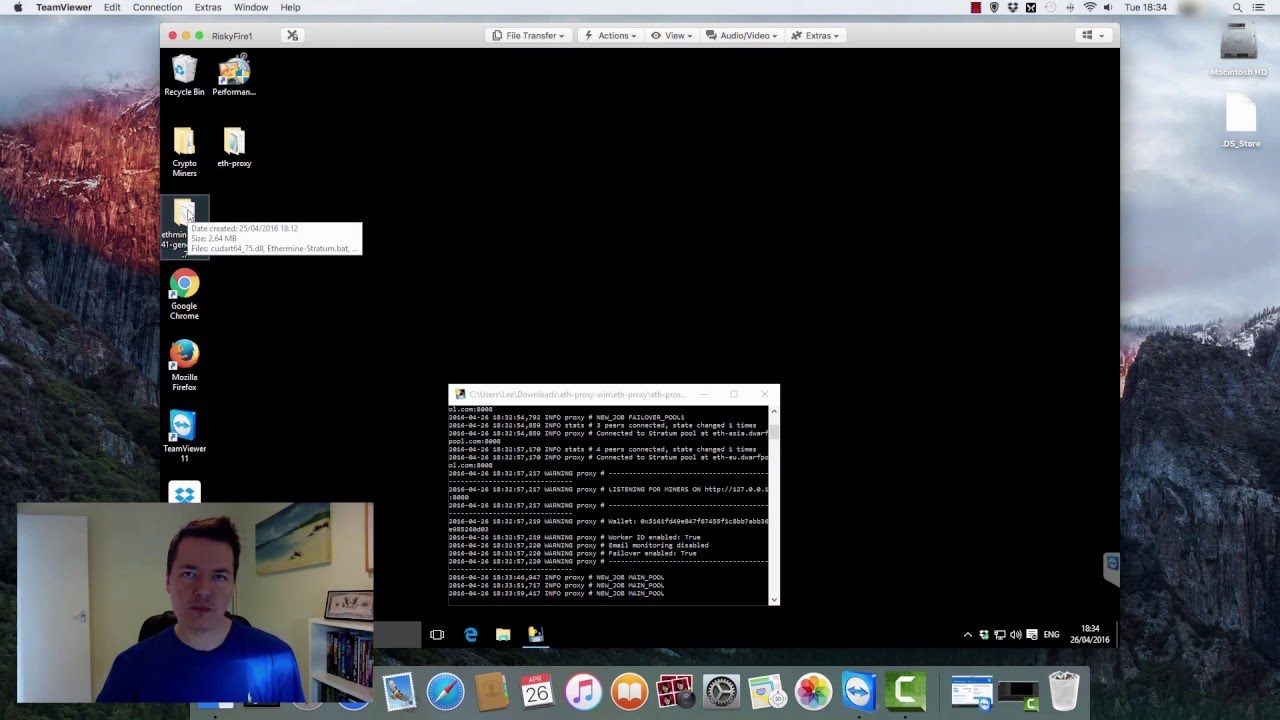Open iTunes from the Dock

[583, 691]
